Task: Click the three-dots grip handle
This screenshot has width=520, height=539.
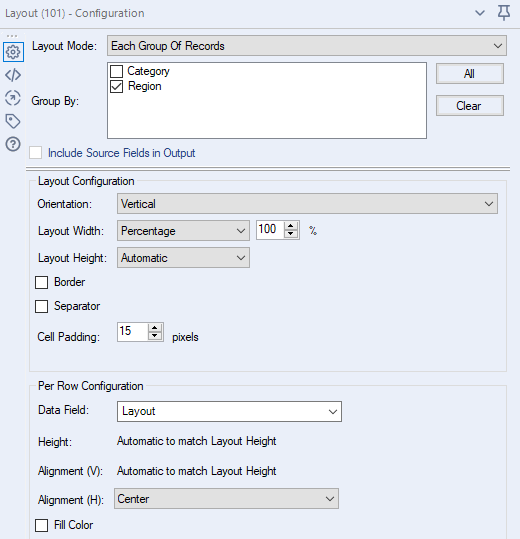Action: [x=12, y=36]
